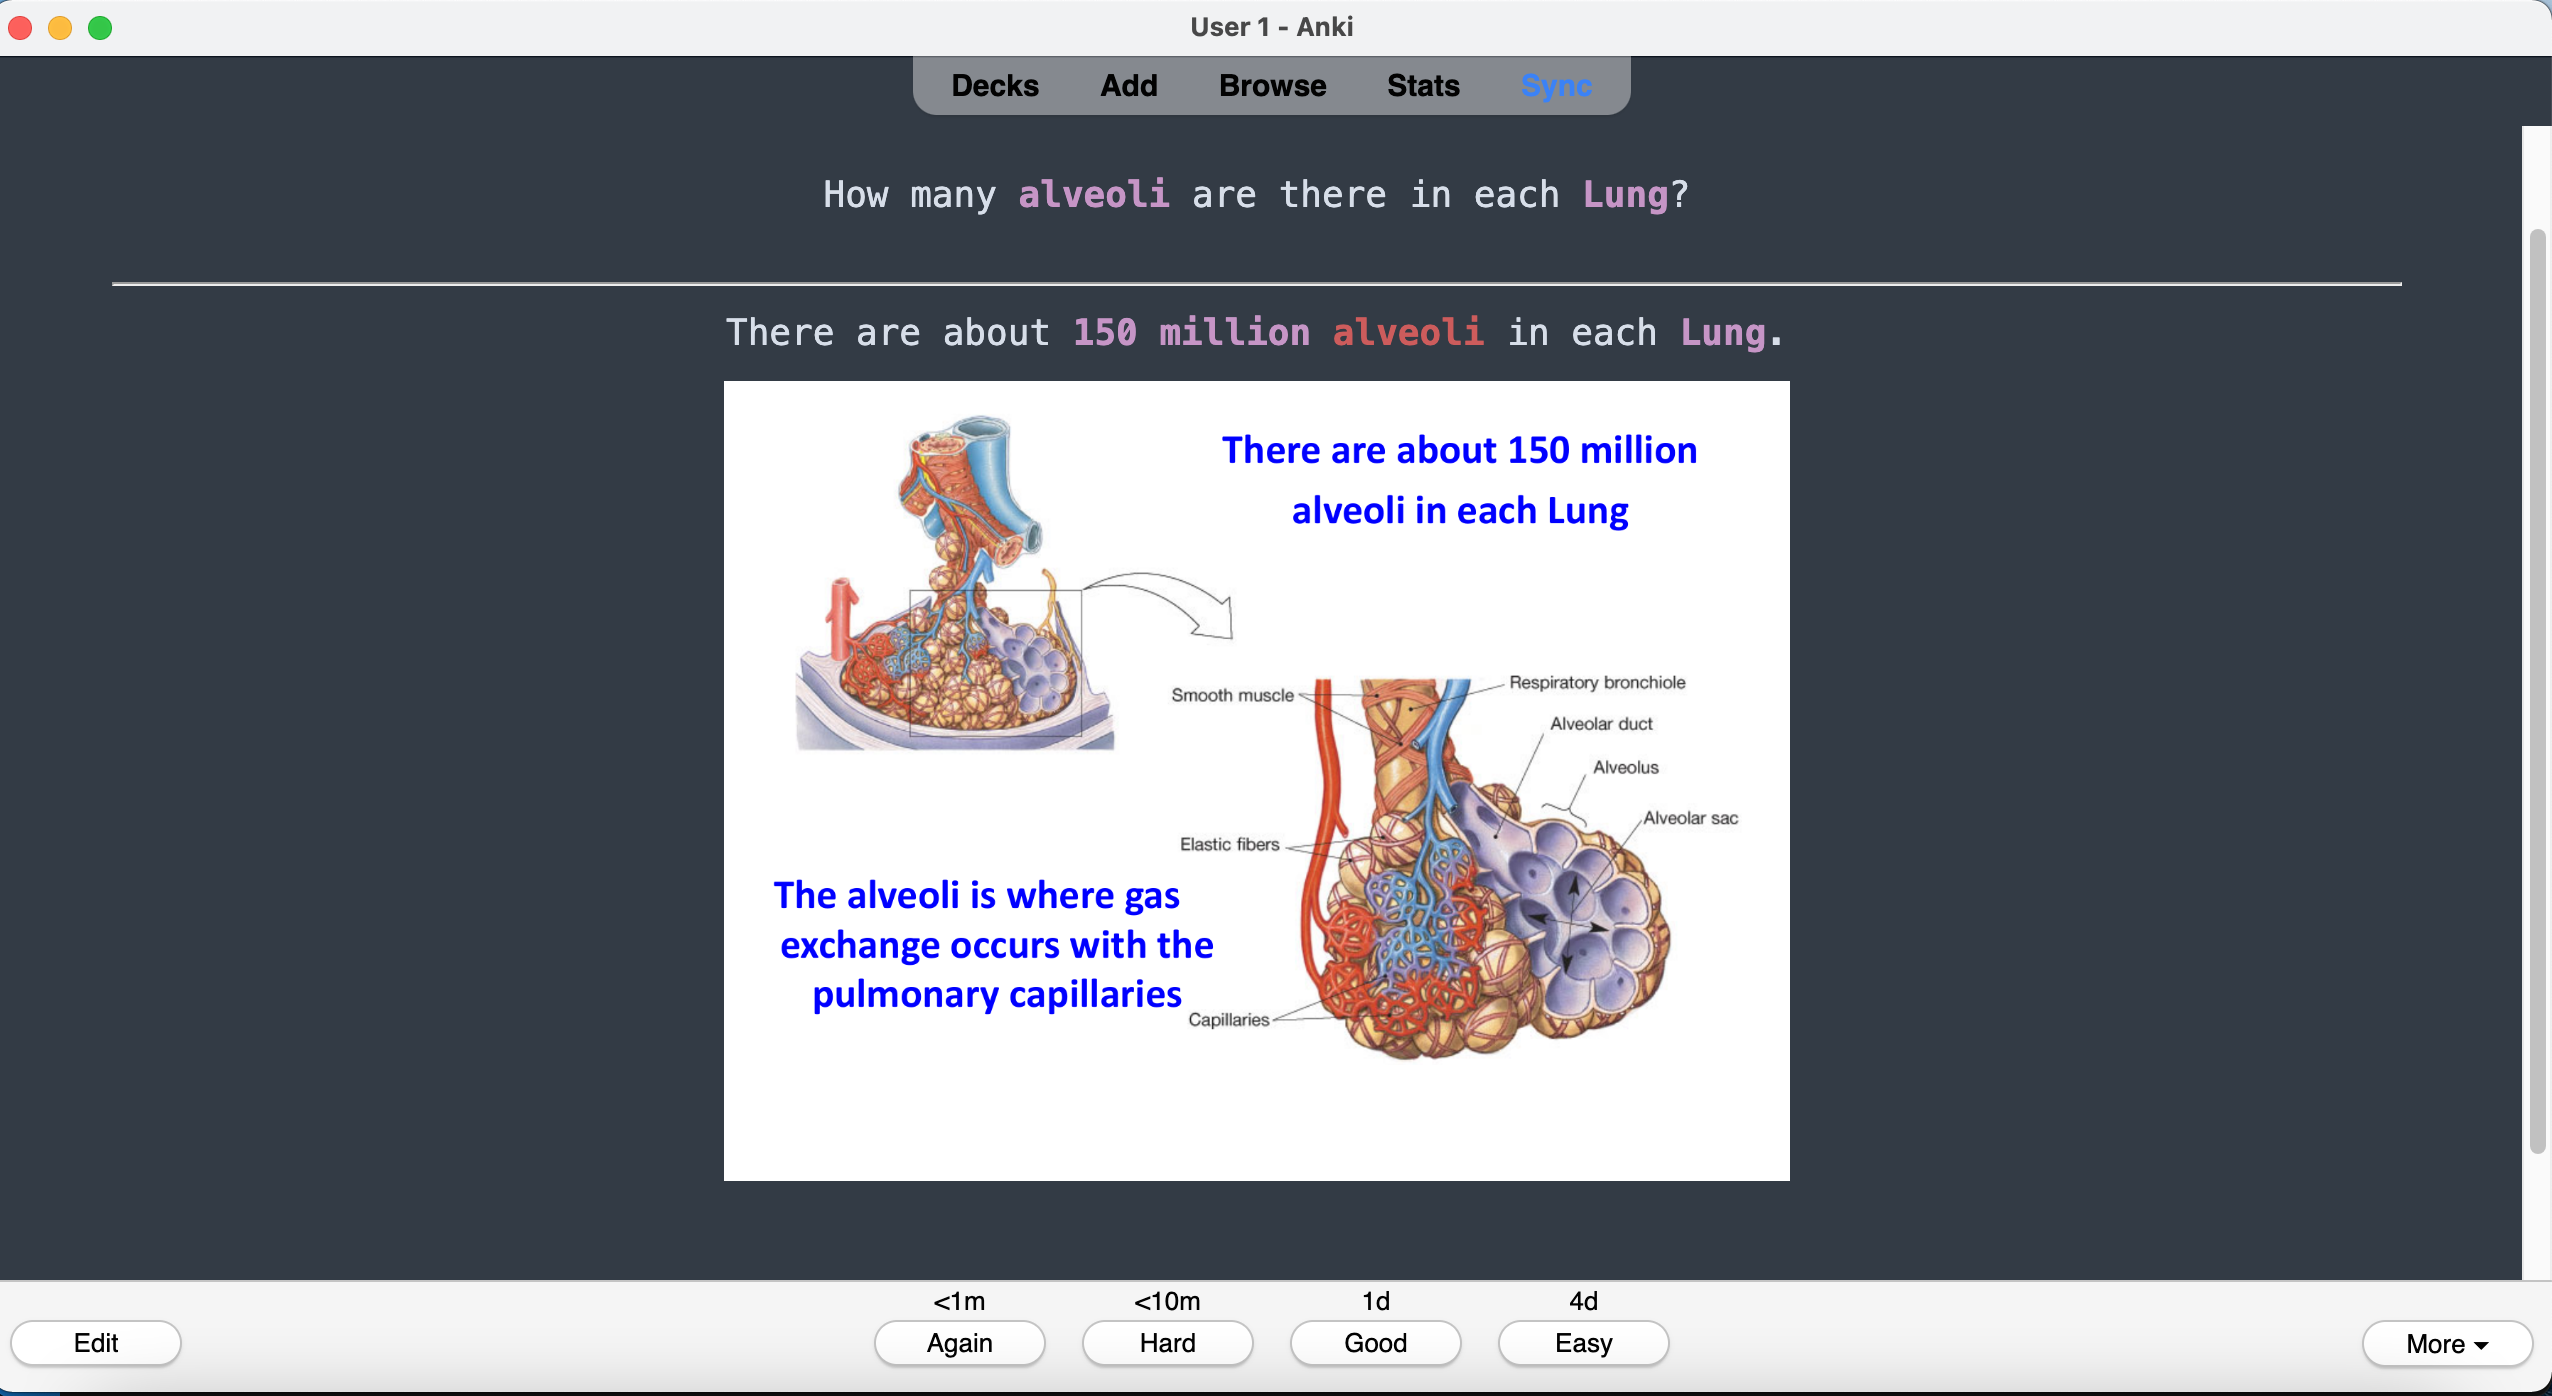Rate the card as Good
The height and width of the screenshot is (1396, 2552).
coord(1373,1343)
